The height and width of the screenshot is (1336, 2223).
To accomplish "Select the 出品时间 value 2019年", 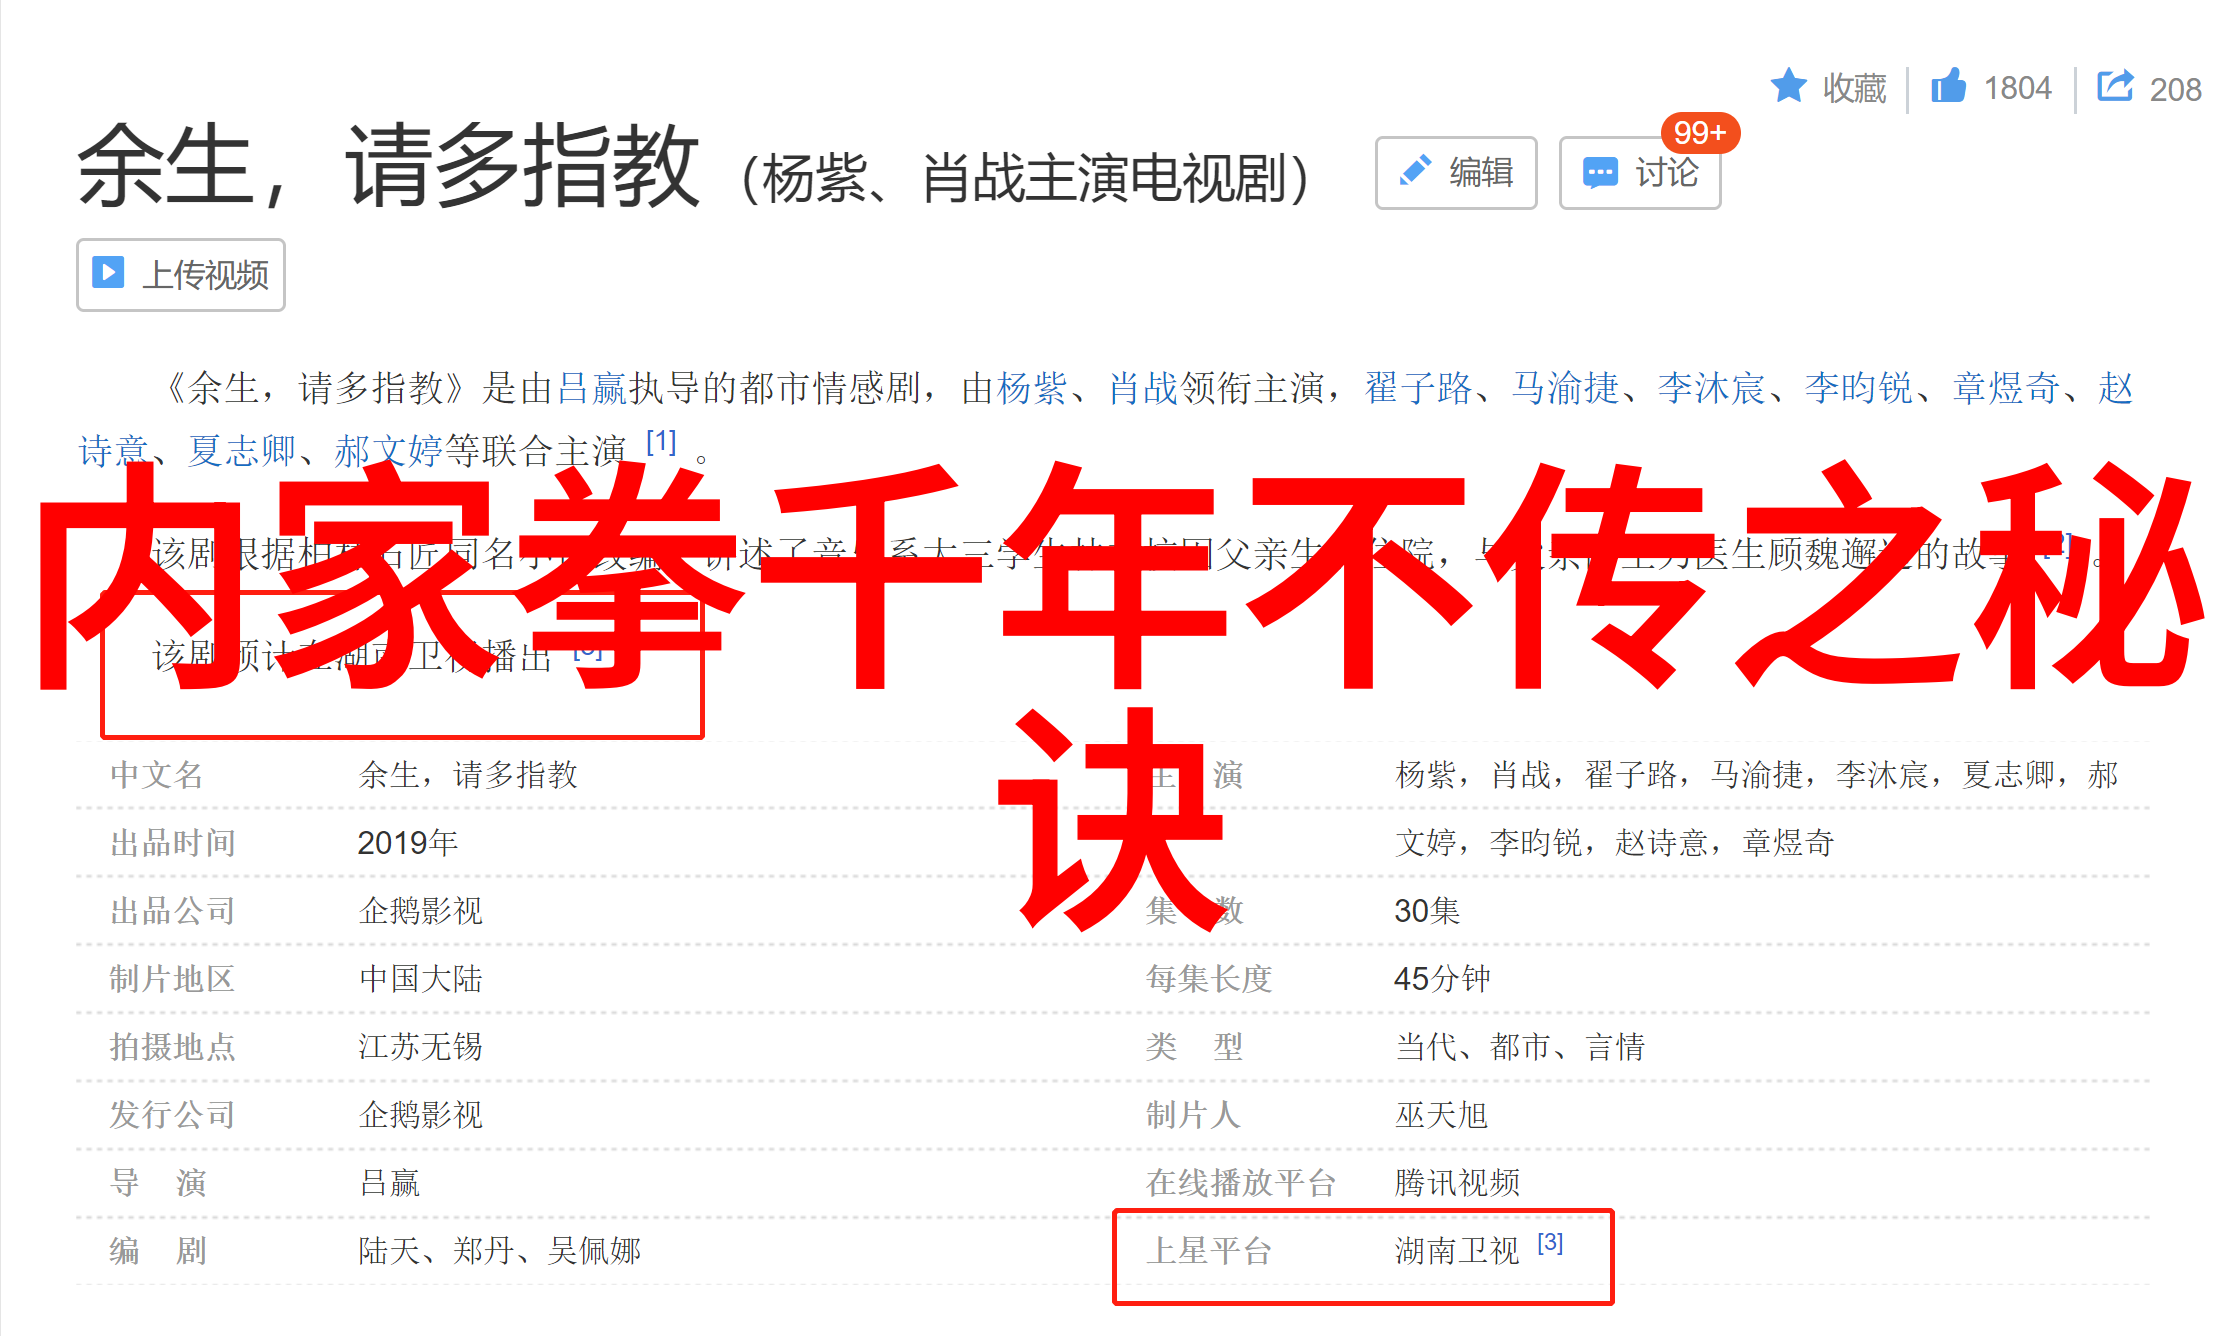I will pyautogui.click(x=407, y=843).
